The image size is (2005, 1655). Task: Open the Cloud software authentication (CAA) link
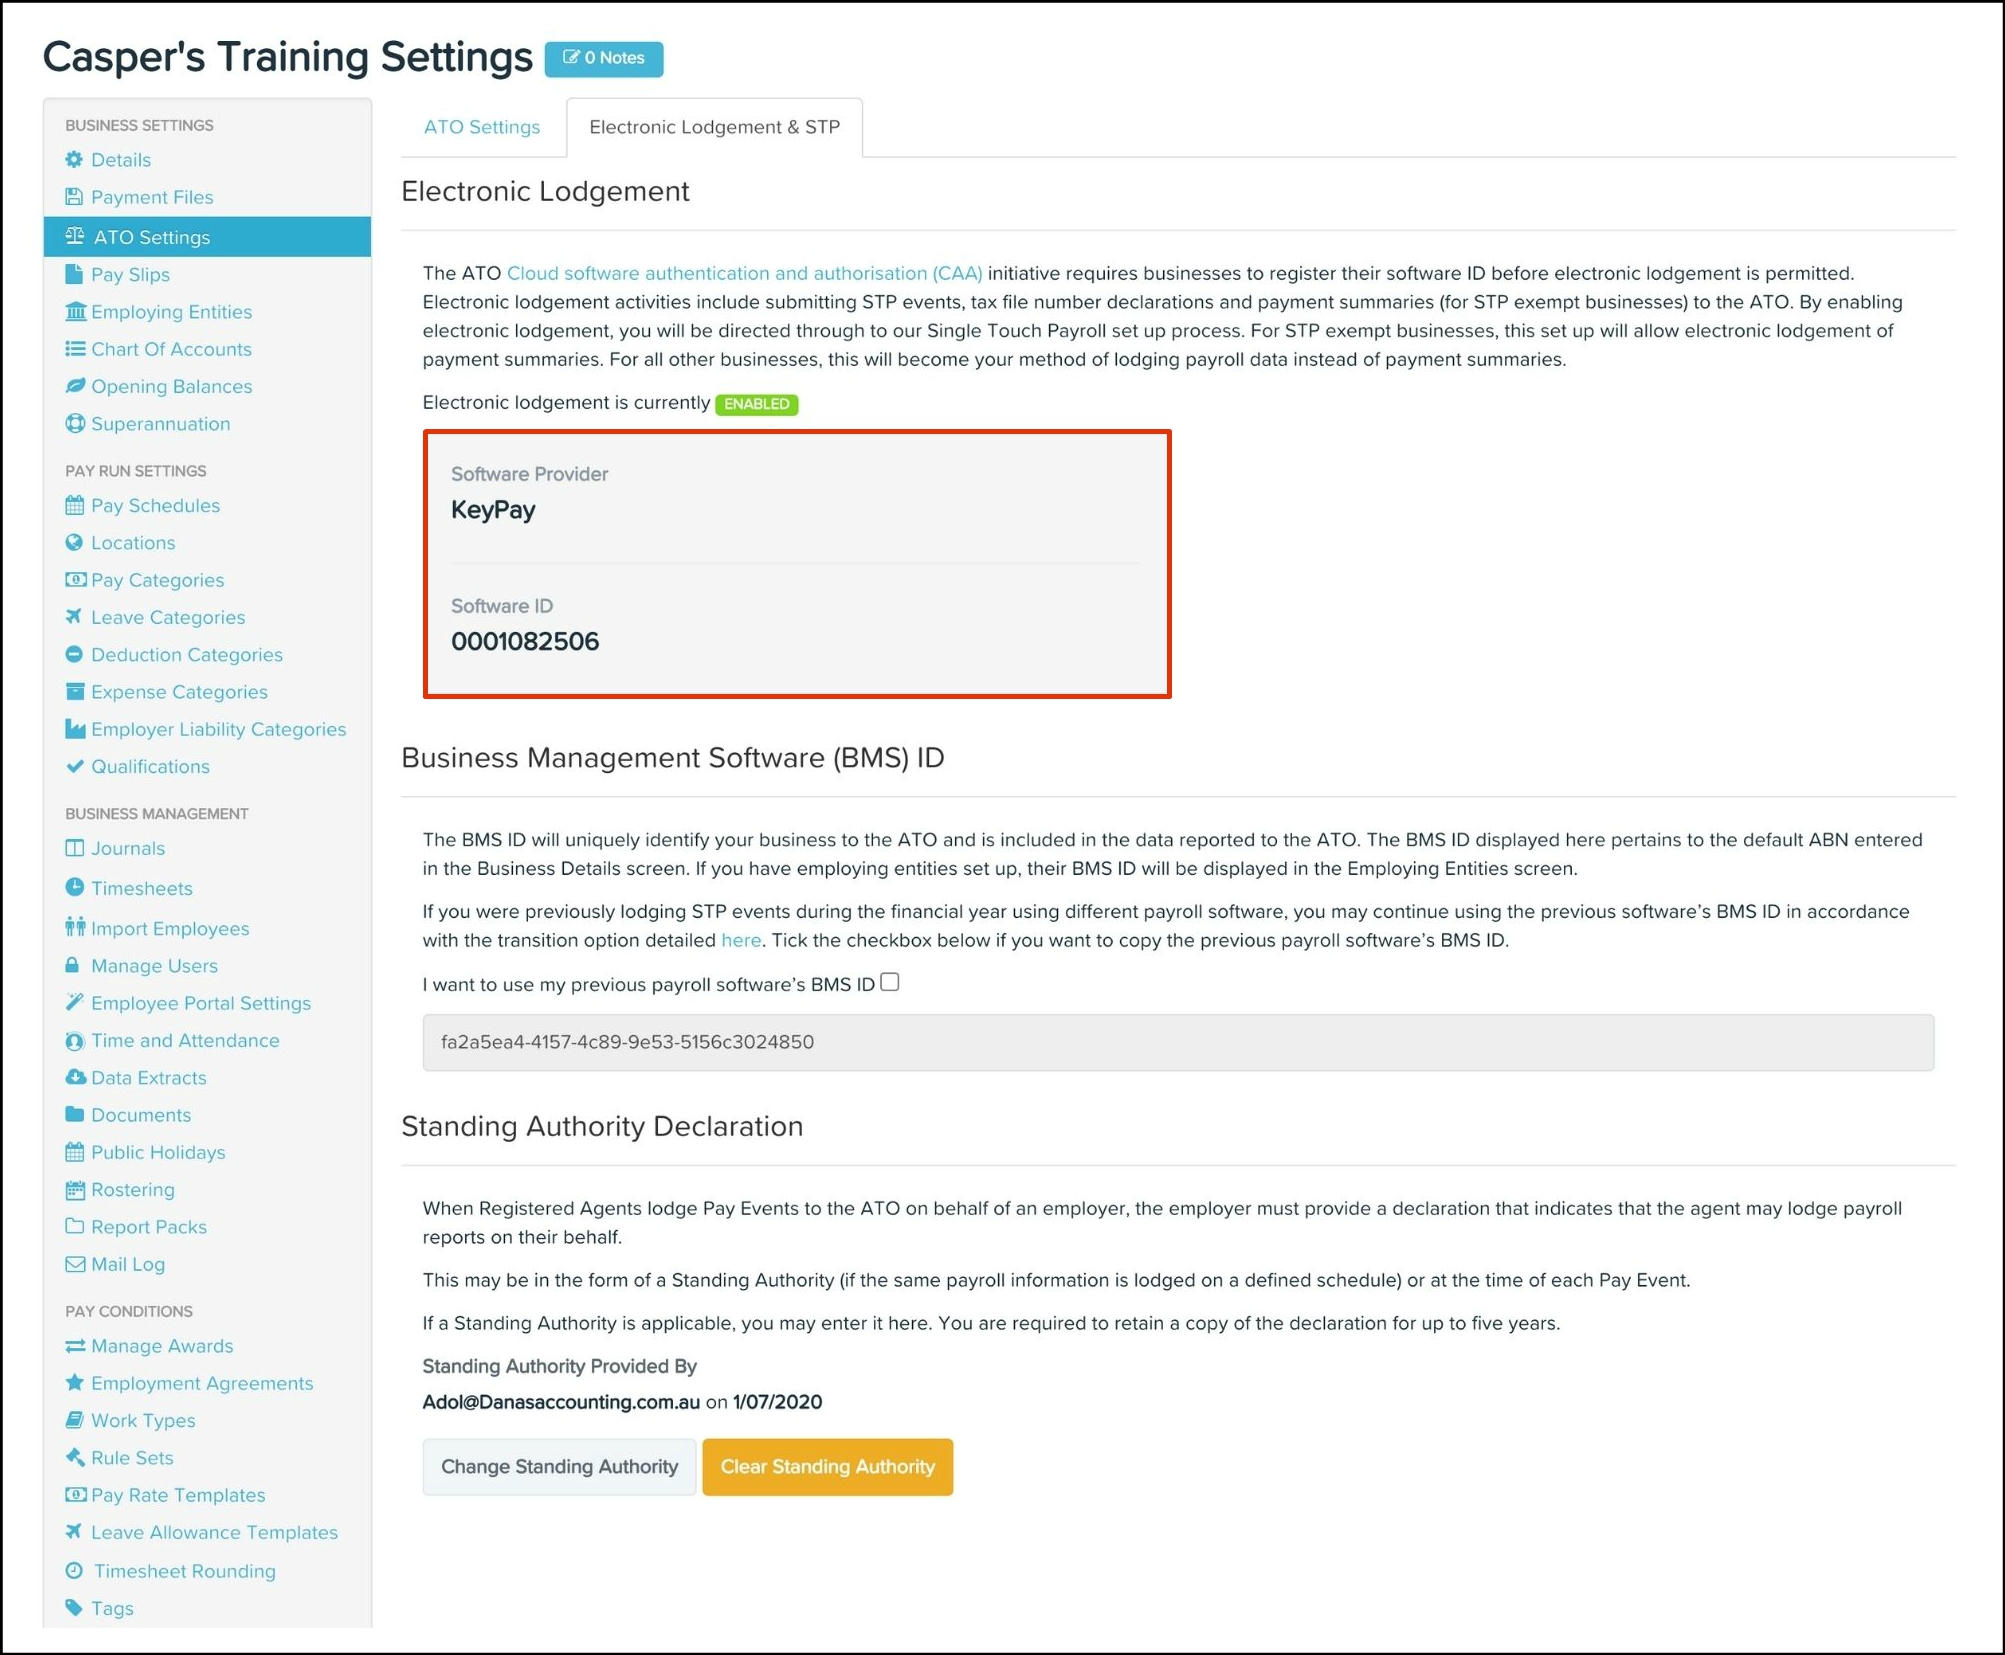click(x=744, y=273)
